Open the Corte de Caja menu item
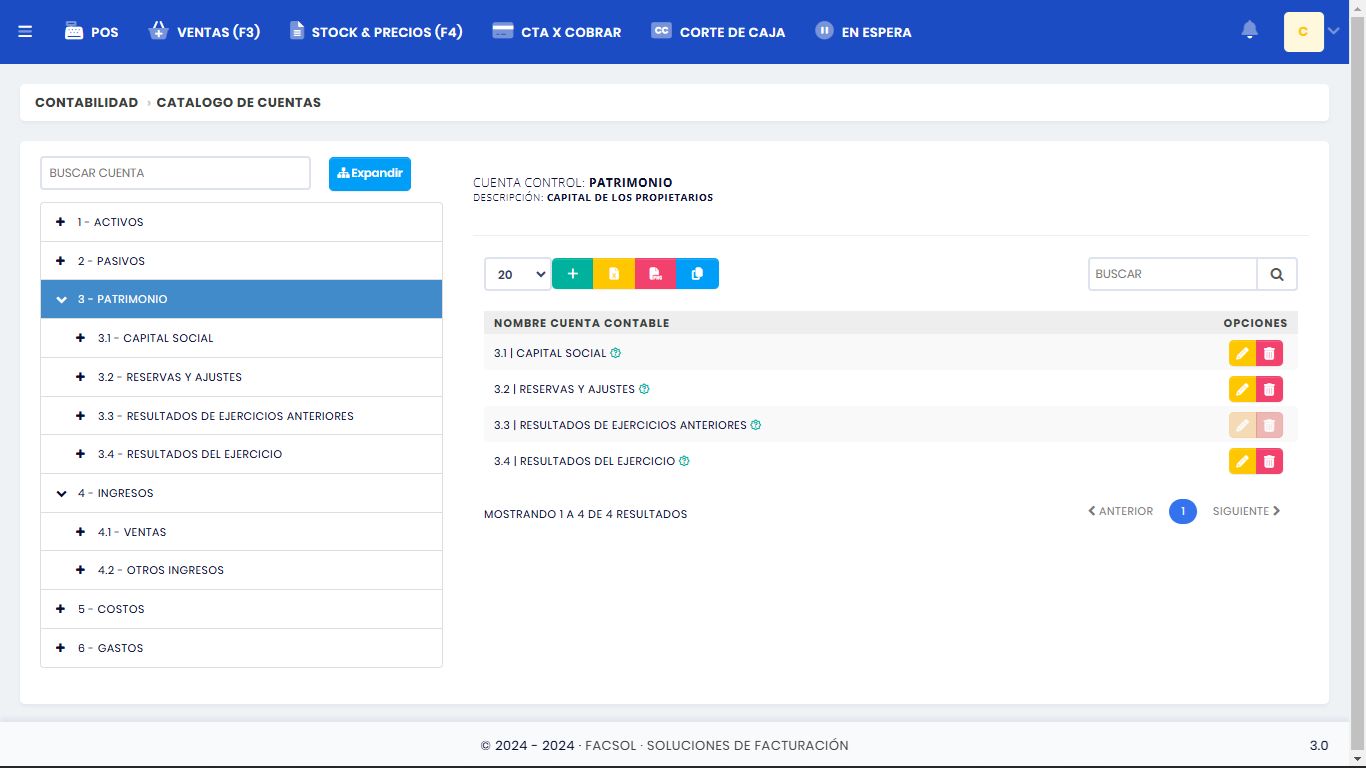Image resolution: width=1366 pixels, height=768 pixels. (x=718, y=32)
